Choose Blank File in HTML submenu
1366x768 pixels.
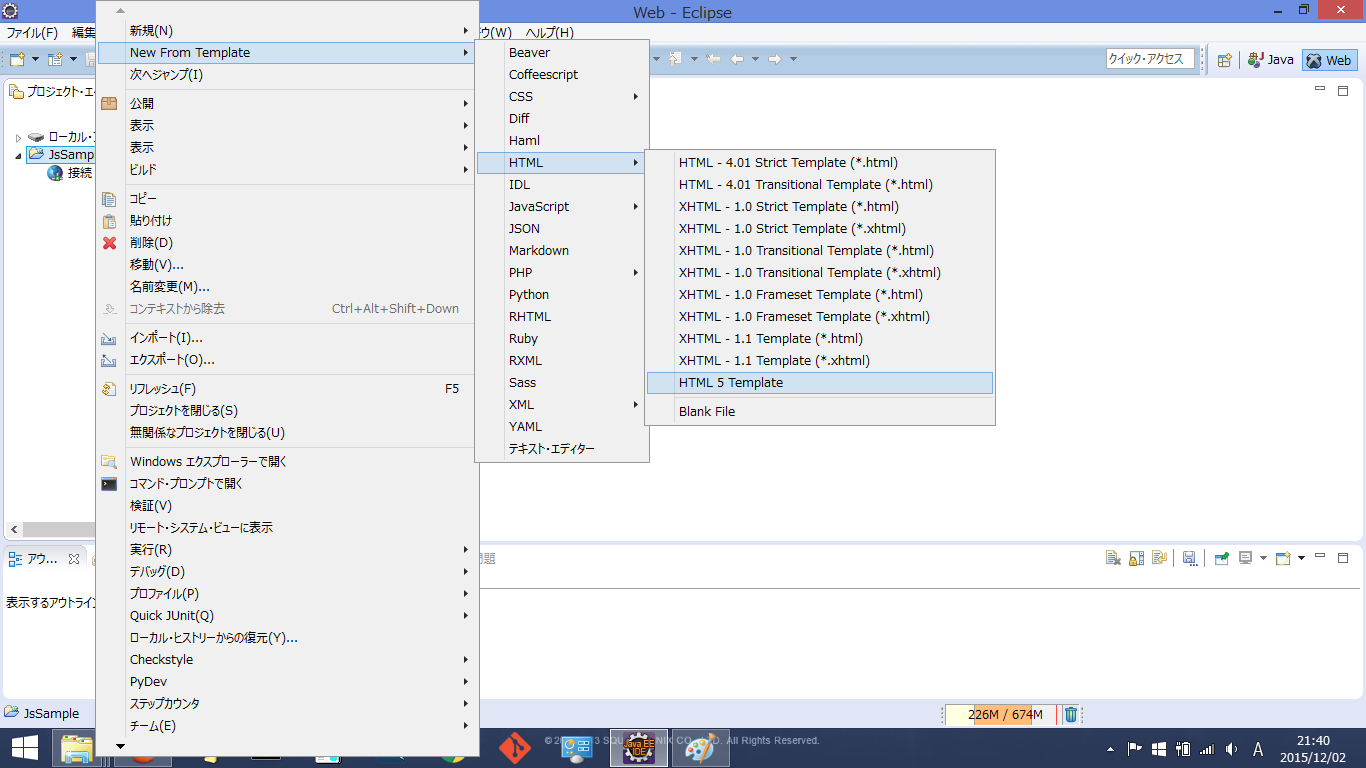tap(819, 411)
